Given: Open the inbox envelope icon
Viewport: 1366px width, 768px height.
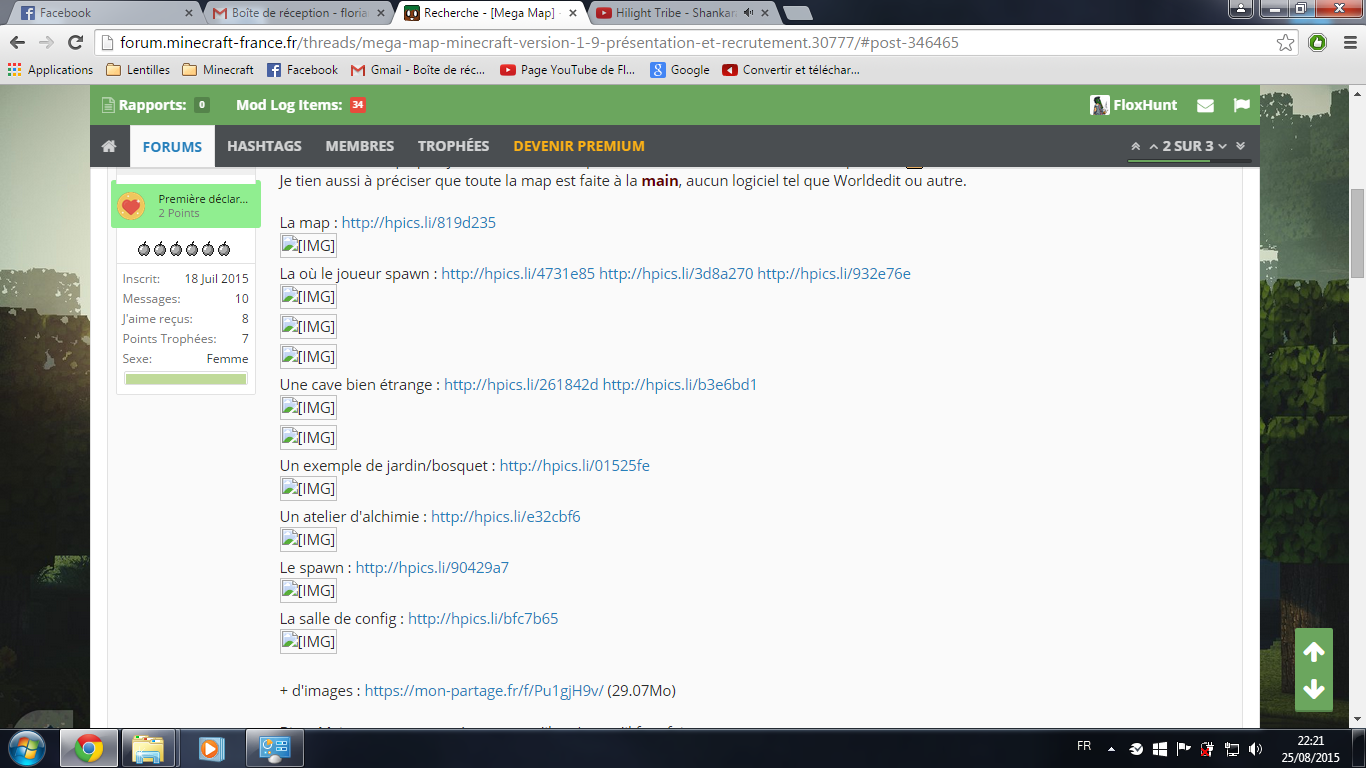Looking at the screenshot, I should pos(1205,105).
